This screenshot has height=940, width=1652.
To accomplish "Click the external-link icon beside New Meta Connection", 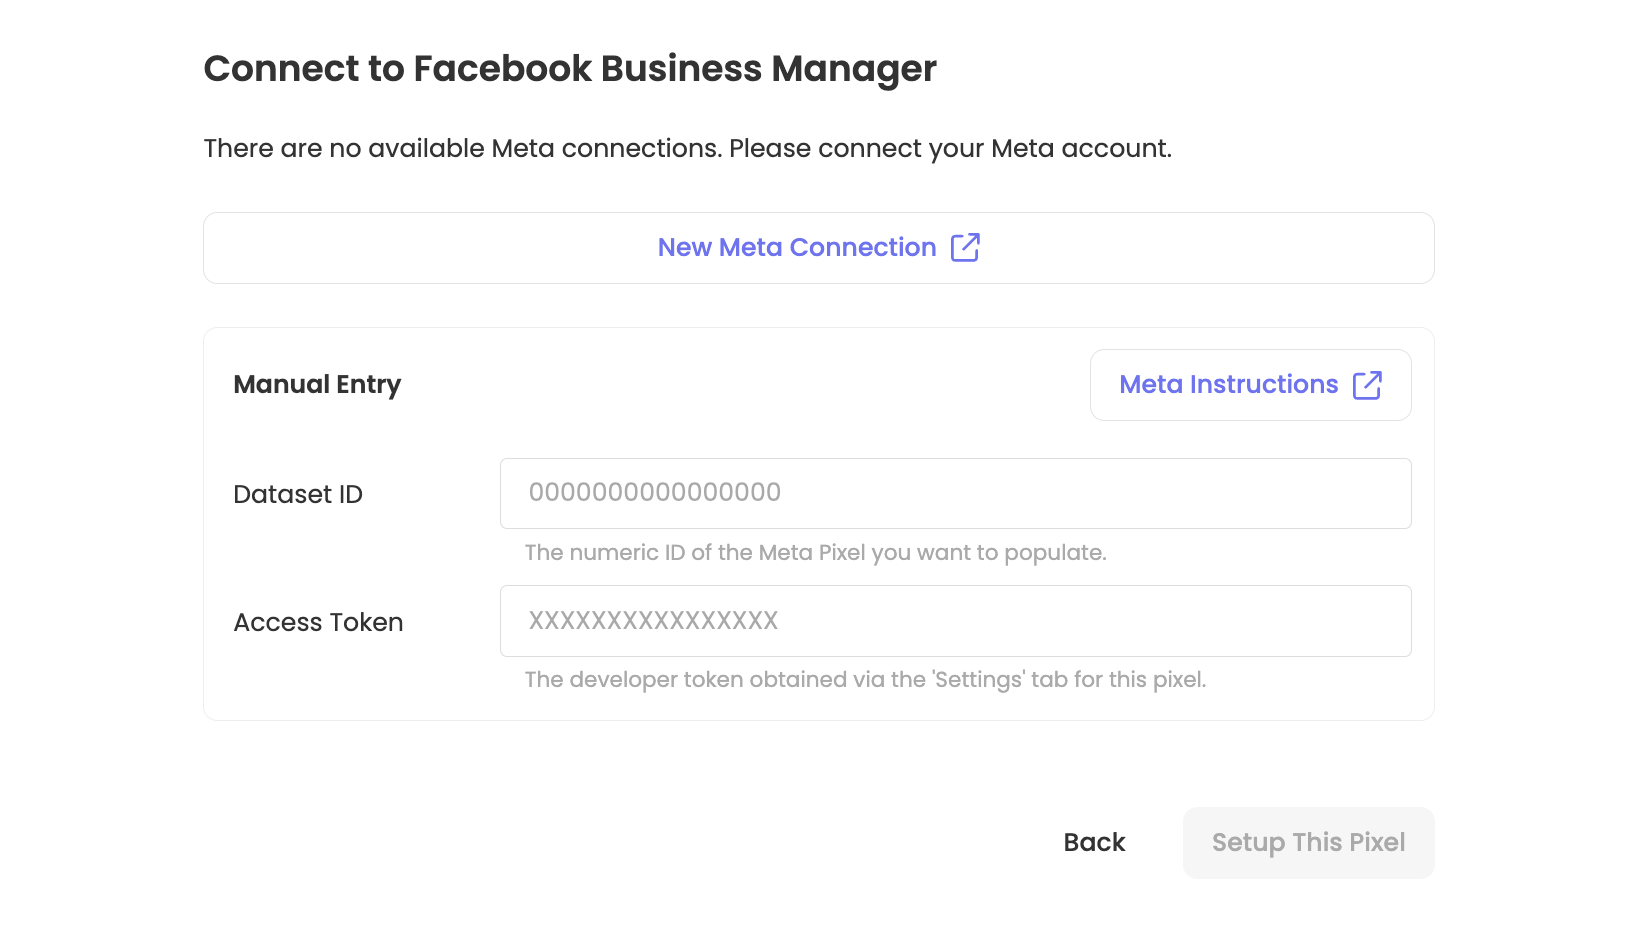I will 965,247.
